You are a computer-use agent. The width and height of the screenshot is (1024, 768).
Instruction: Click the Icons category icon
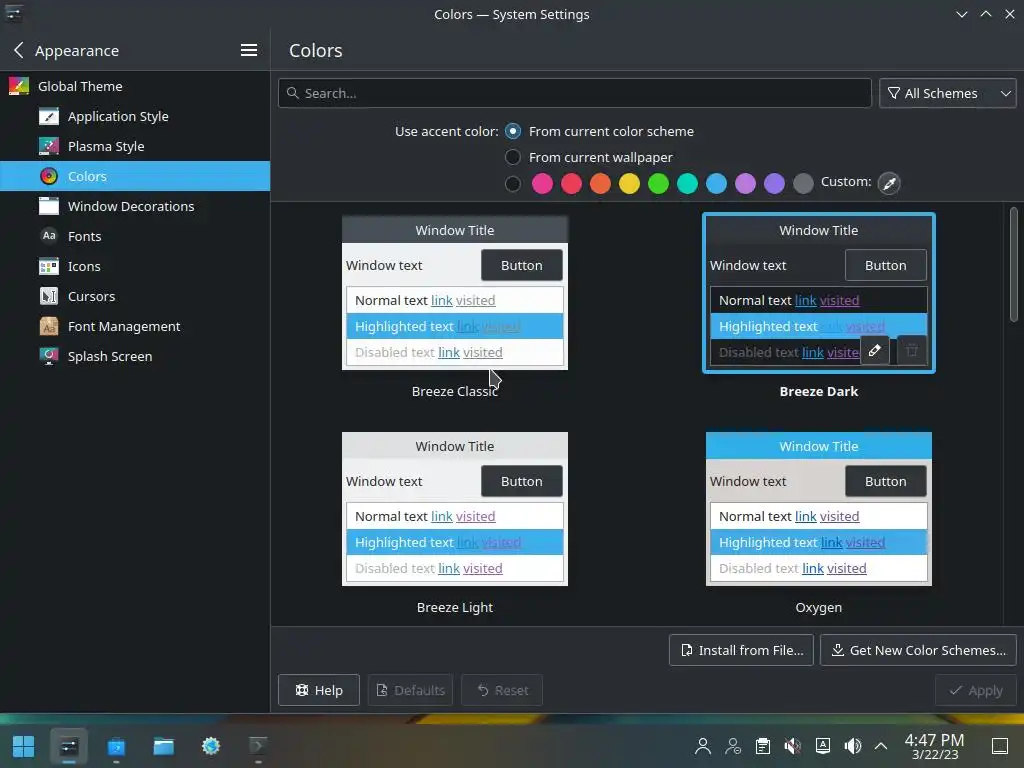pos(48,266)
